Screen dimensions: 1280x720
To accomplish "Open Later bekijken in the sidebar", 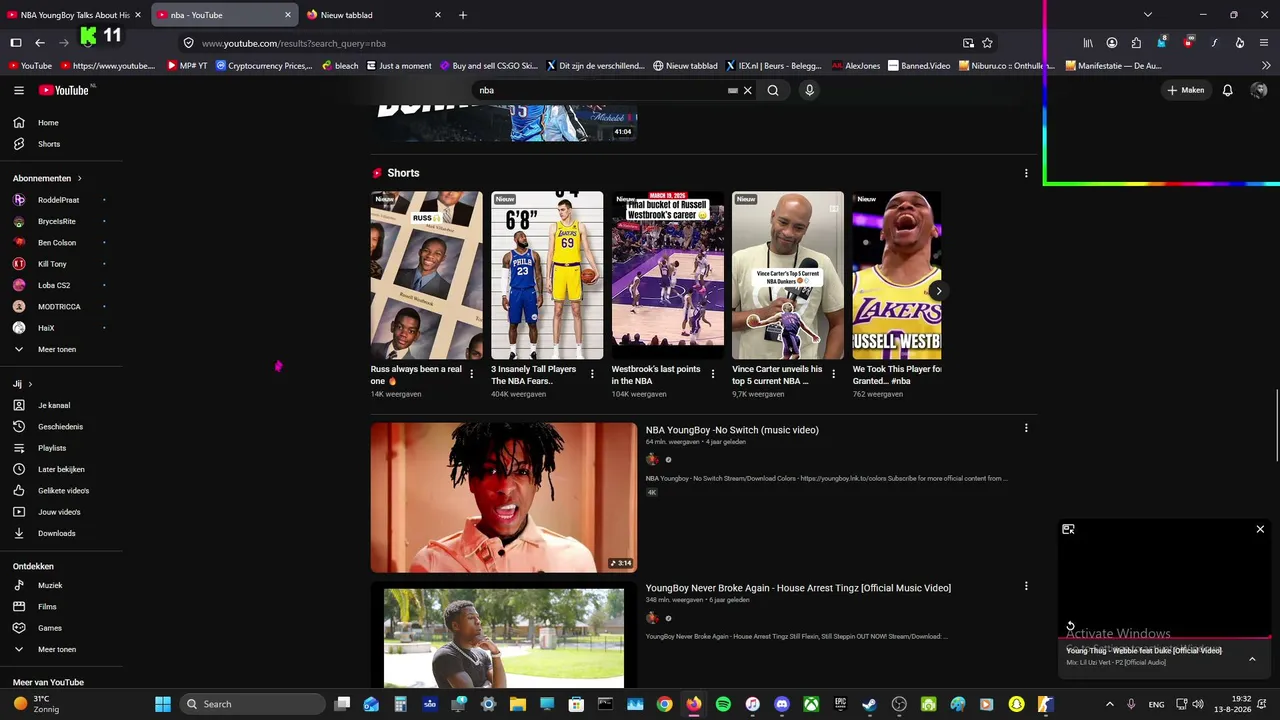I will [x=61, y=469].
